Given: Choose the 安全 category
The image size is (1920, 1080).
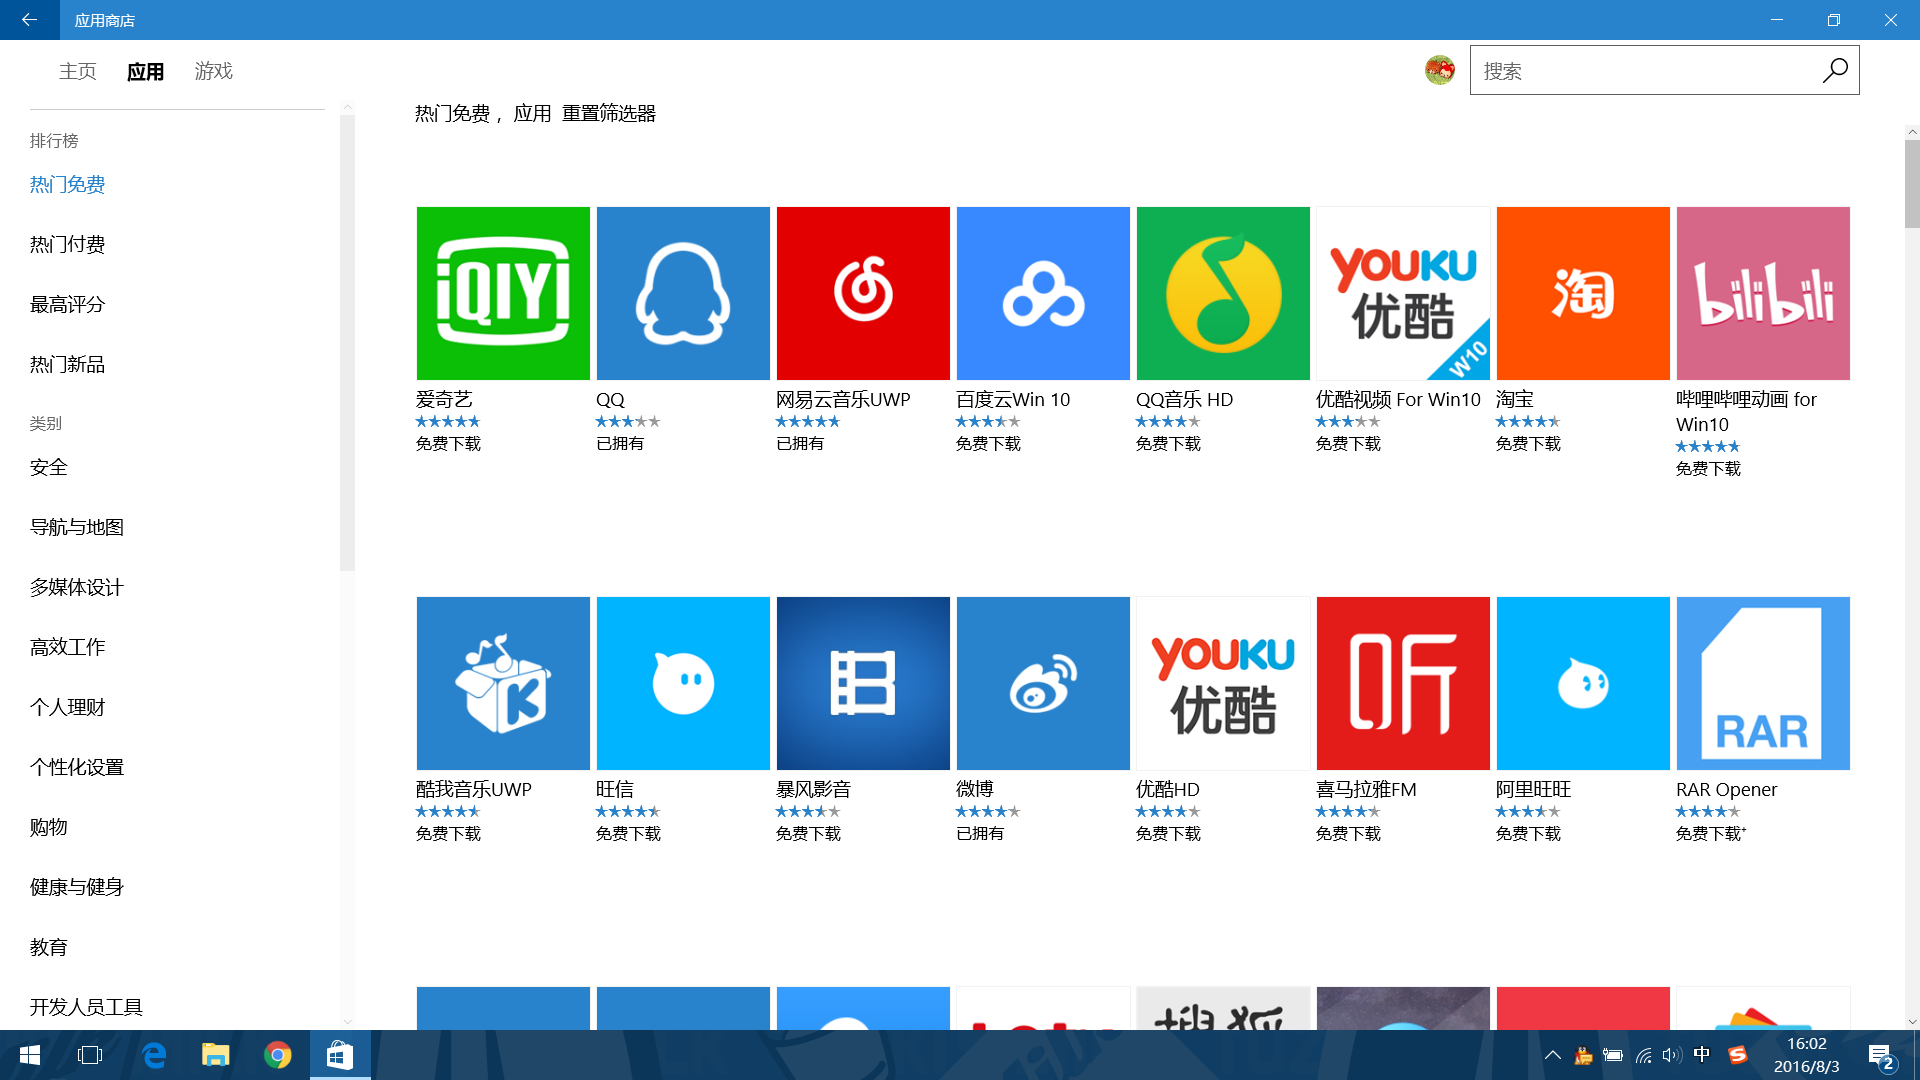Looking at the screenshot, I should 49,467.
